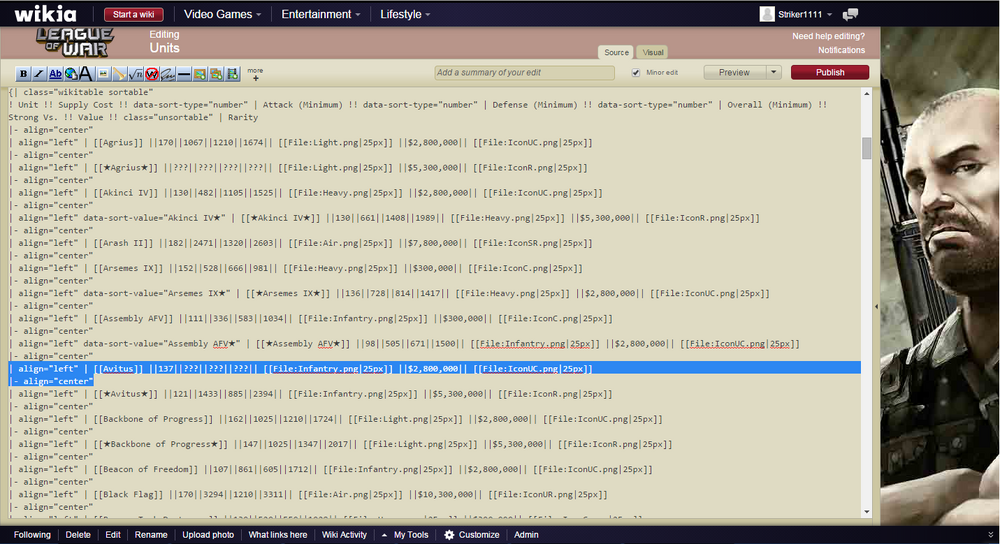Open Notifications link
1000x544 pixels.
(841, 50)
